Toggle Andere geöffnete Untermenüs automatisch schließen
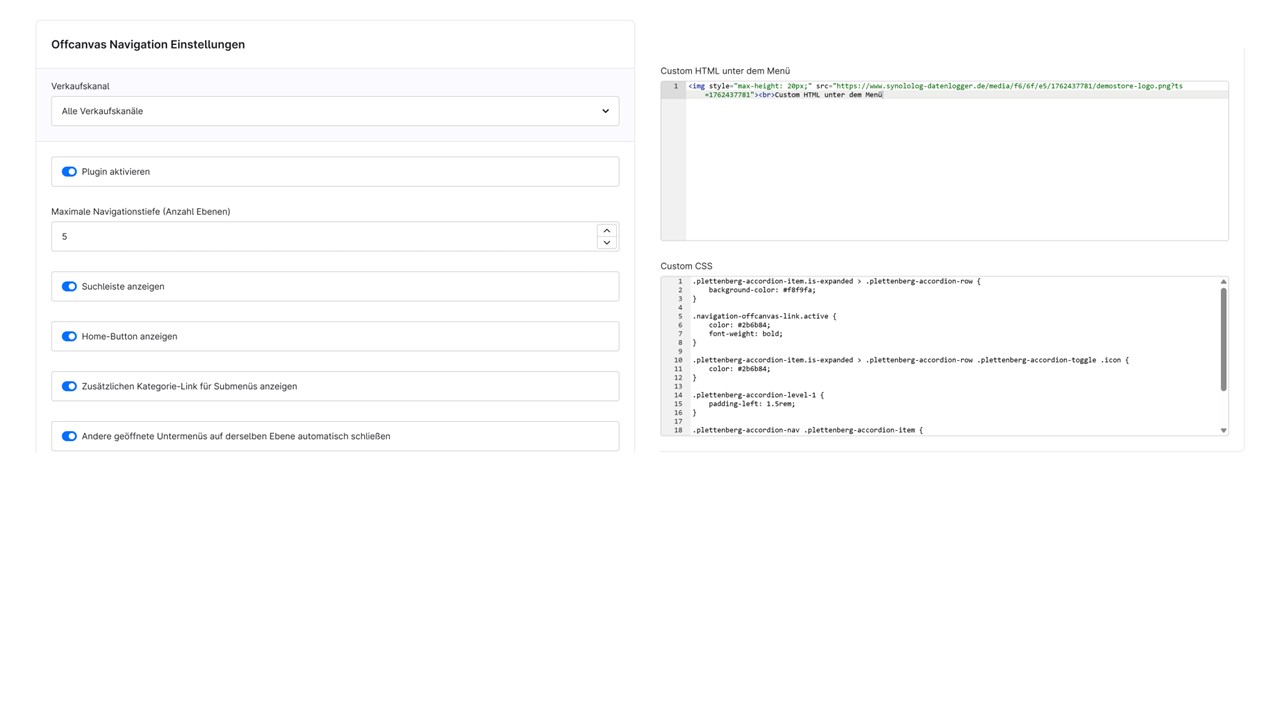1280x720 pixels. [x=69, y=437]
